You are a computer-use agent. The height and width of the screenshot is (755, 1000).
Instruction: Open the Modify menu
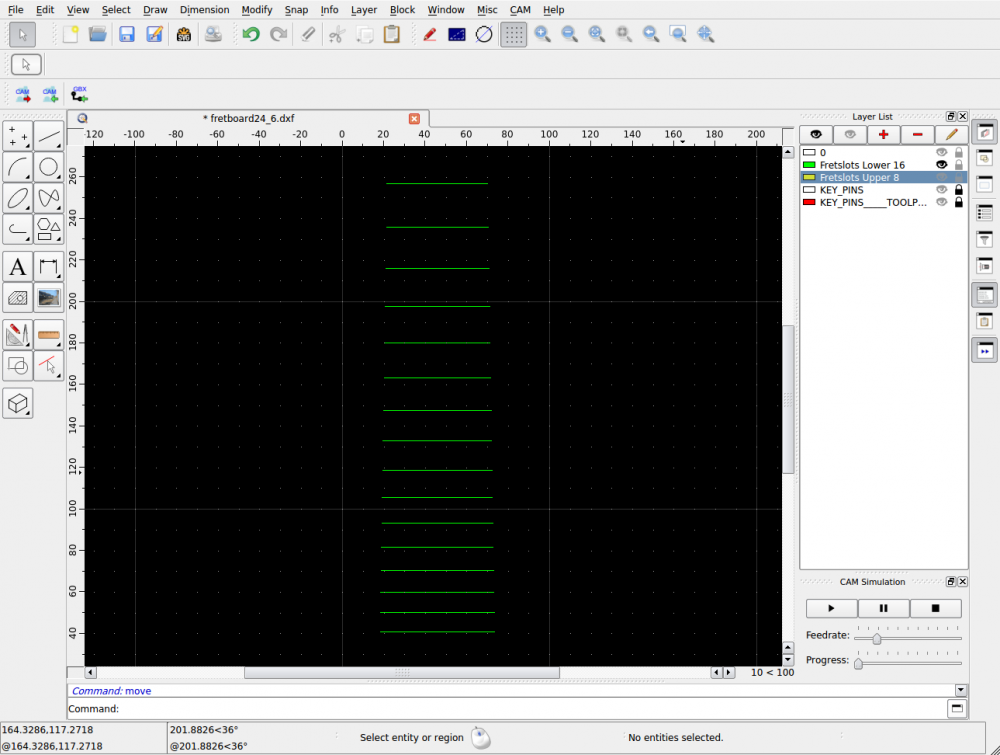[x=257, y=10]
